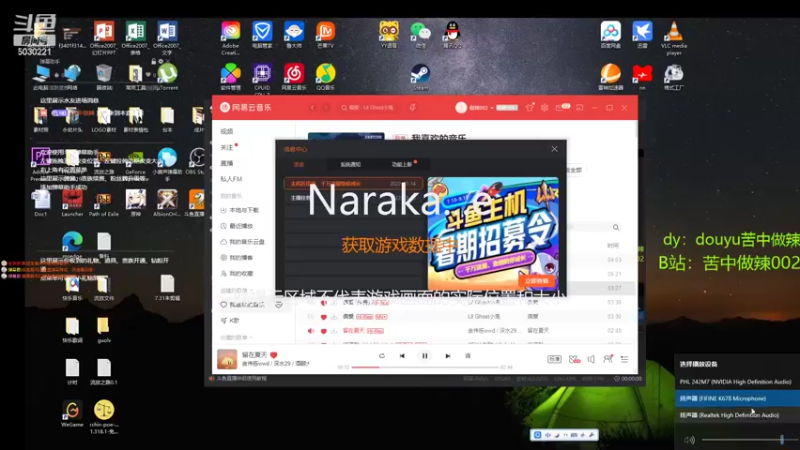
Task: Open NetEase Music settings gear
Action: (544, 108)
